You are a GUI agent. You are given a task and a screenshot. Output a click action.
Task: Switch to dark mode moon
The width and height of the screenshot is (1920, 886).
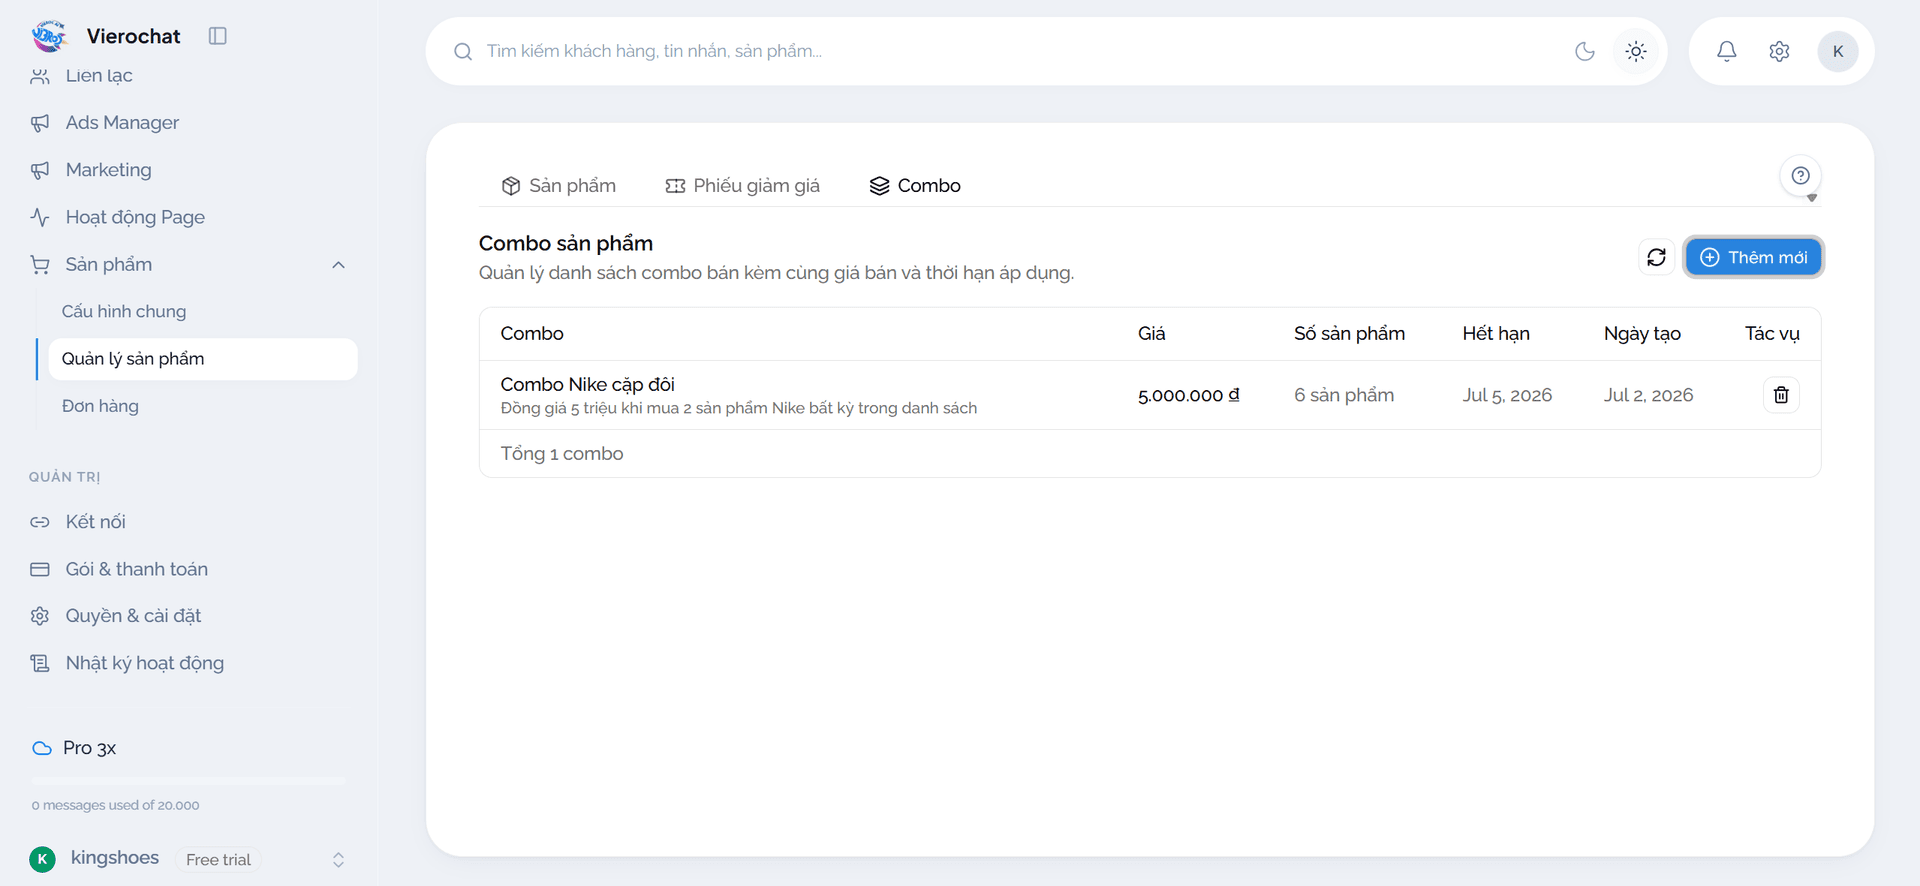click(x=1584, y=51)
